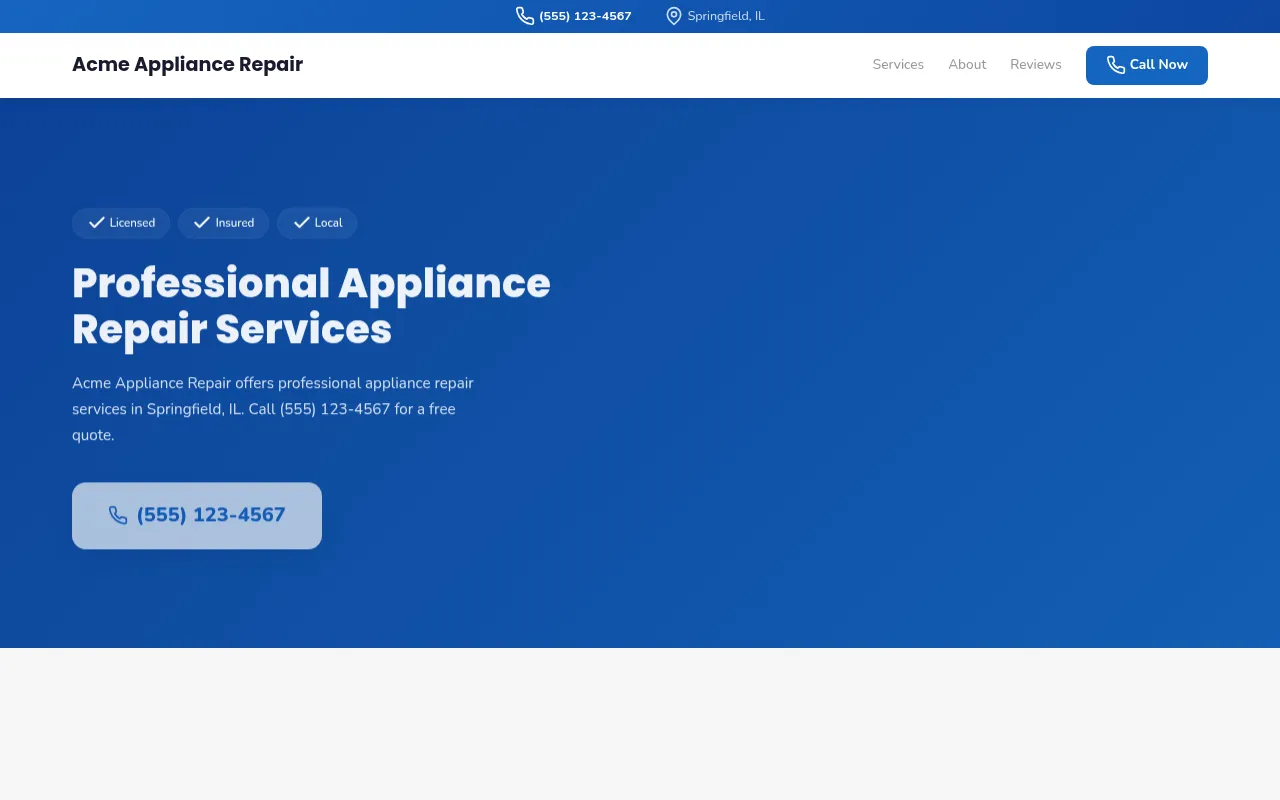The width and height of the screenshot is (1280, 800).
Task: Select the phone icon inside the Call Now button
Action: click(x=1115, y=64)
